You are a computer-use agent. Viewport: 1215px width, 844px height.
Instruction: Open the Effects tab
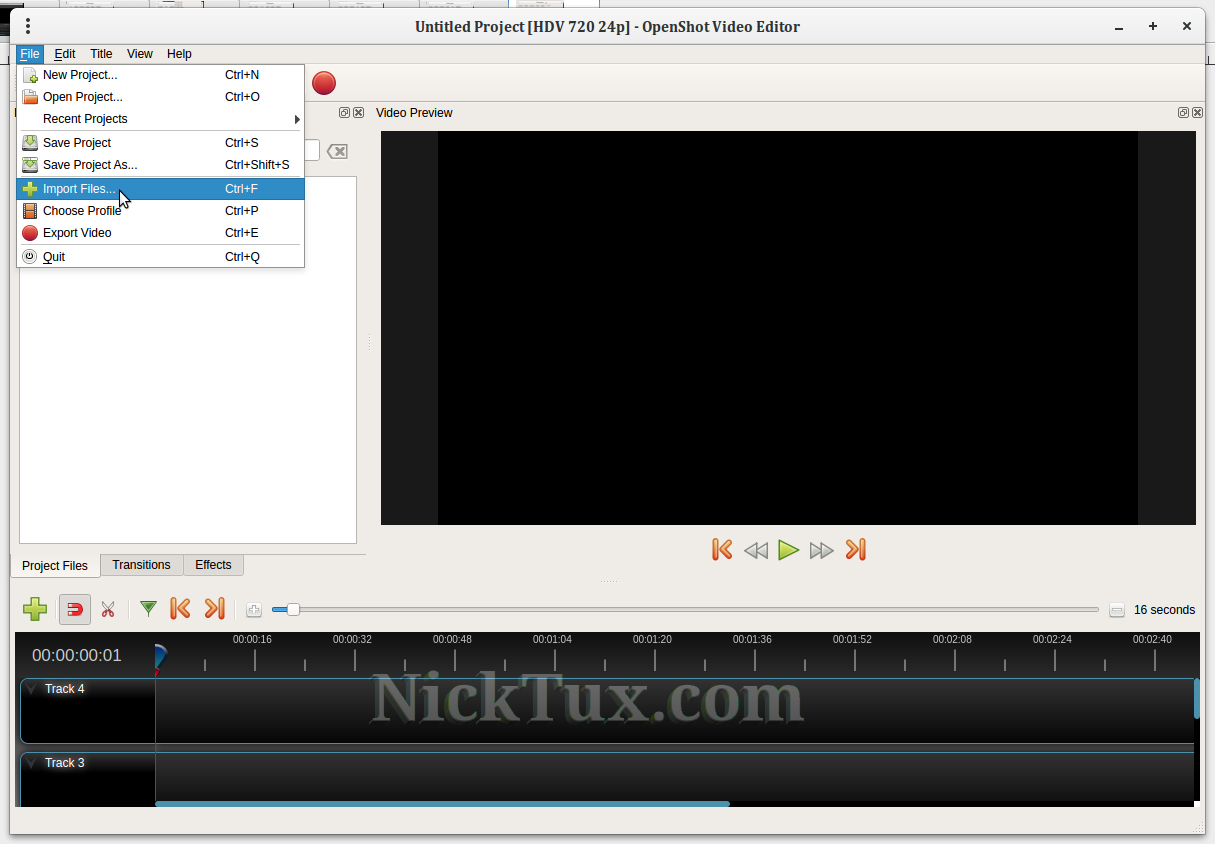213,565
